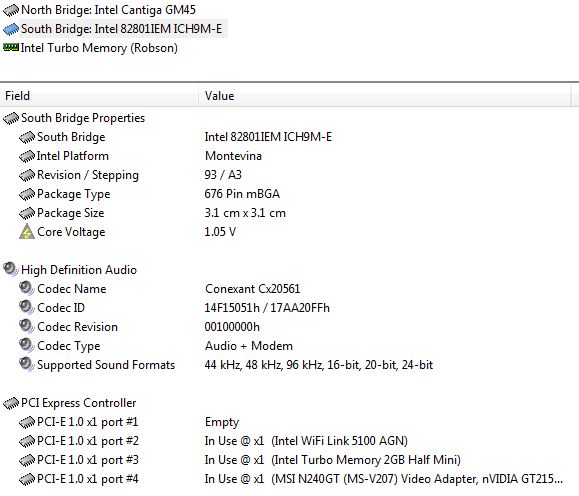Select the 676 Pin mBGA value
Screen dimensions: 579x496
(242, 194)
